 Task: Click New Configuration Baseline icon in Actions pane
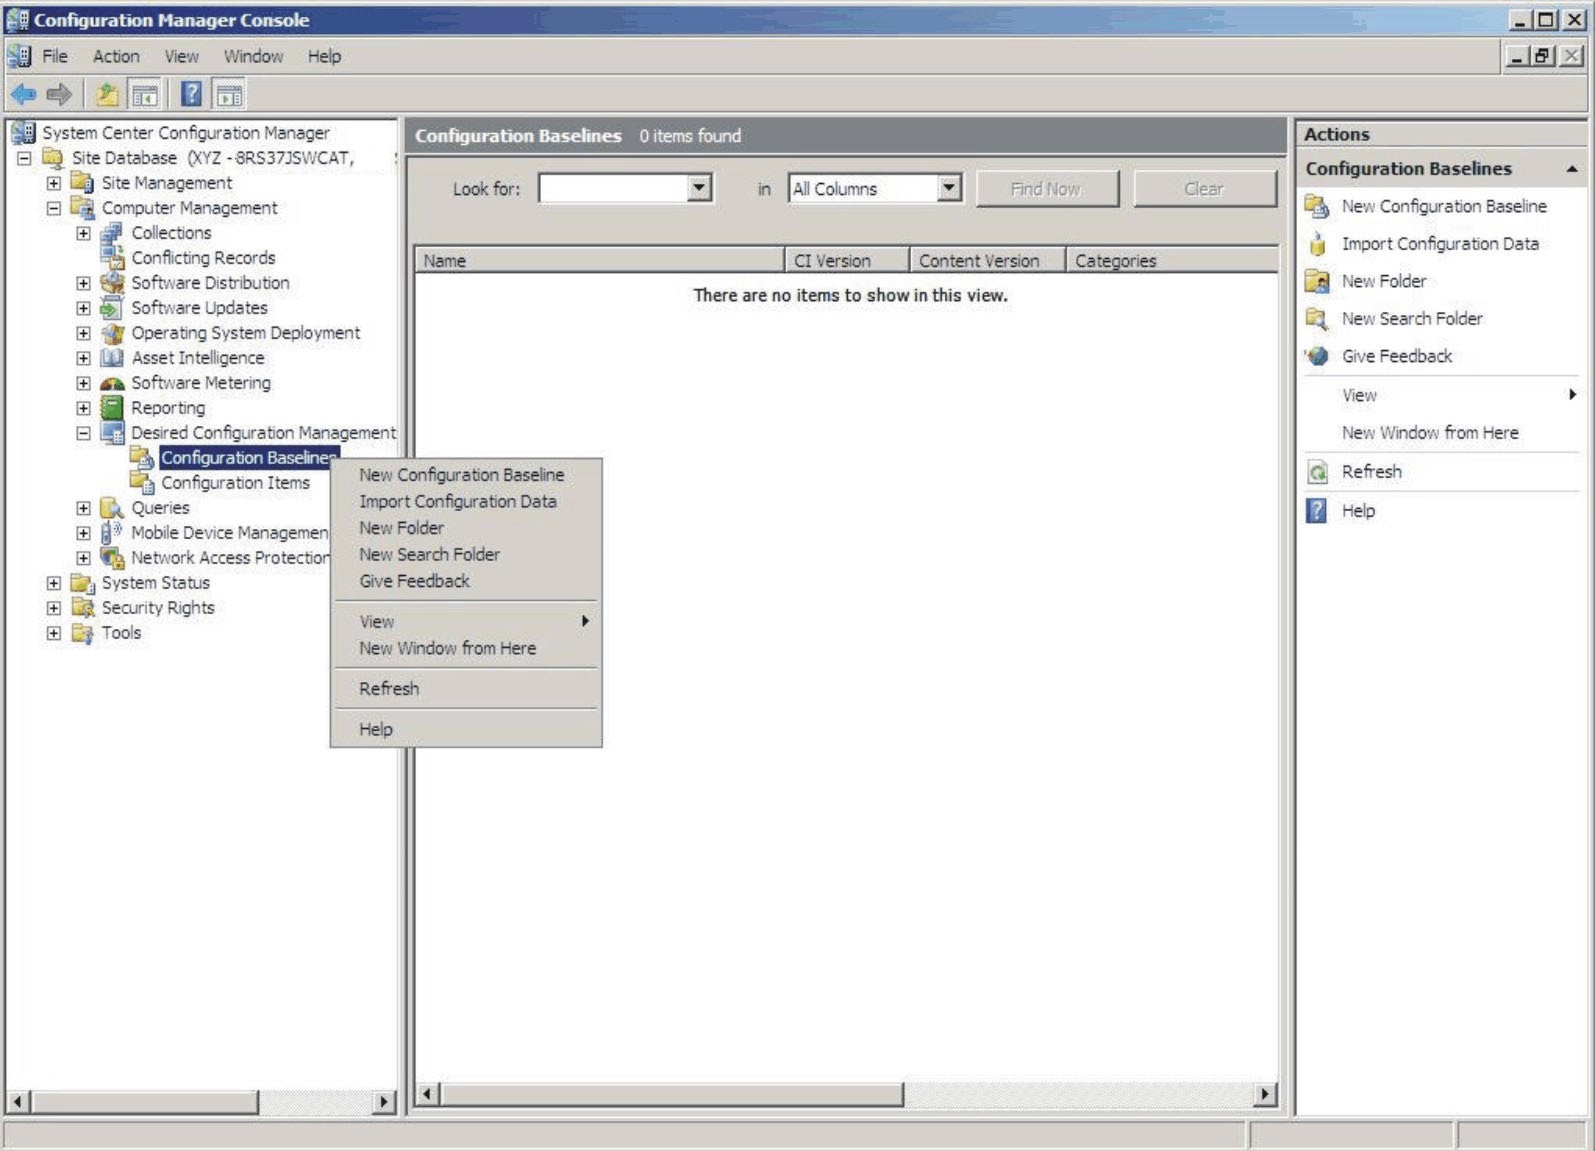click(x=1317, y=206)
